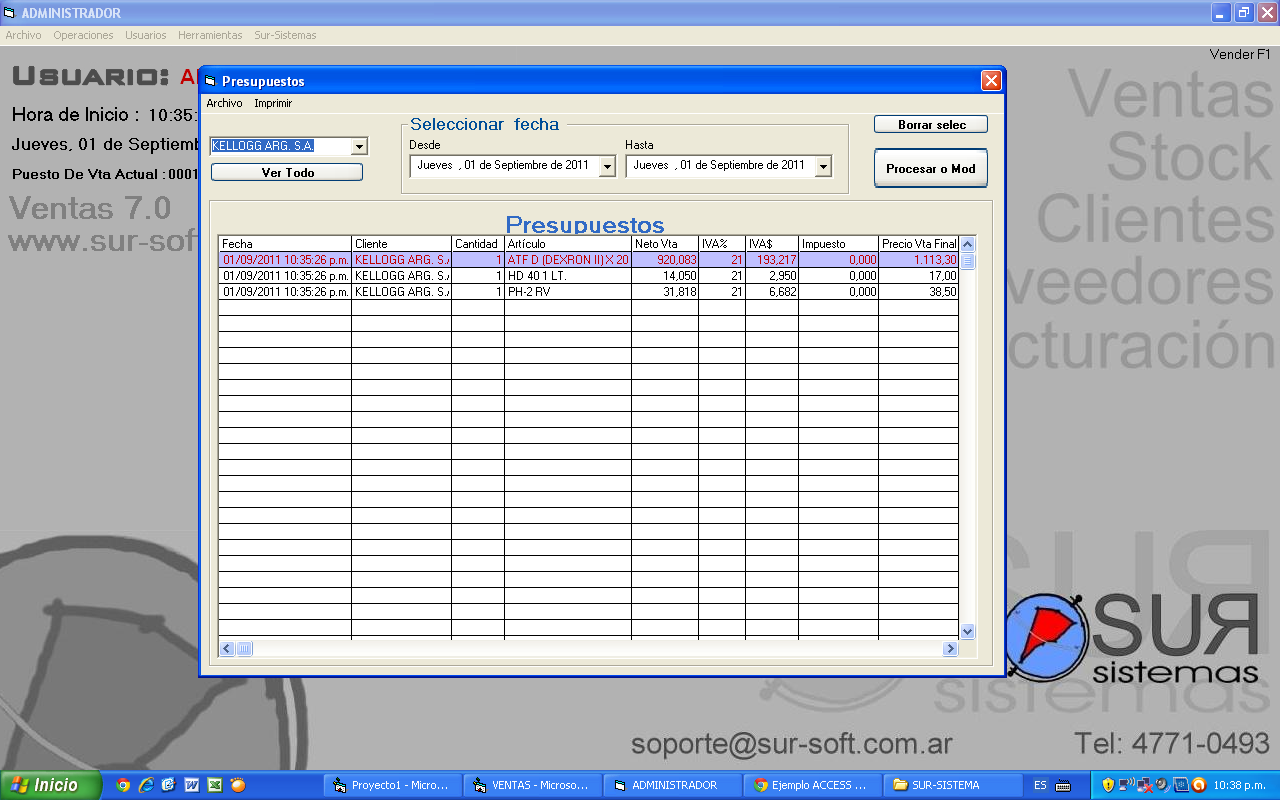Expand the Hasta date picker arrow
Screen dimensions: 1280x800
click(x=823, y=167)
